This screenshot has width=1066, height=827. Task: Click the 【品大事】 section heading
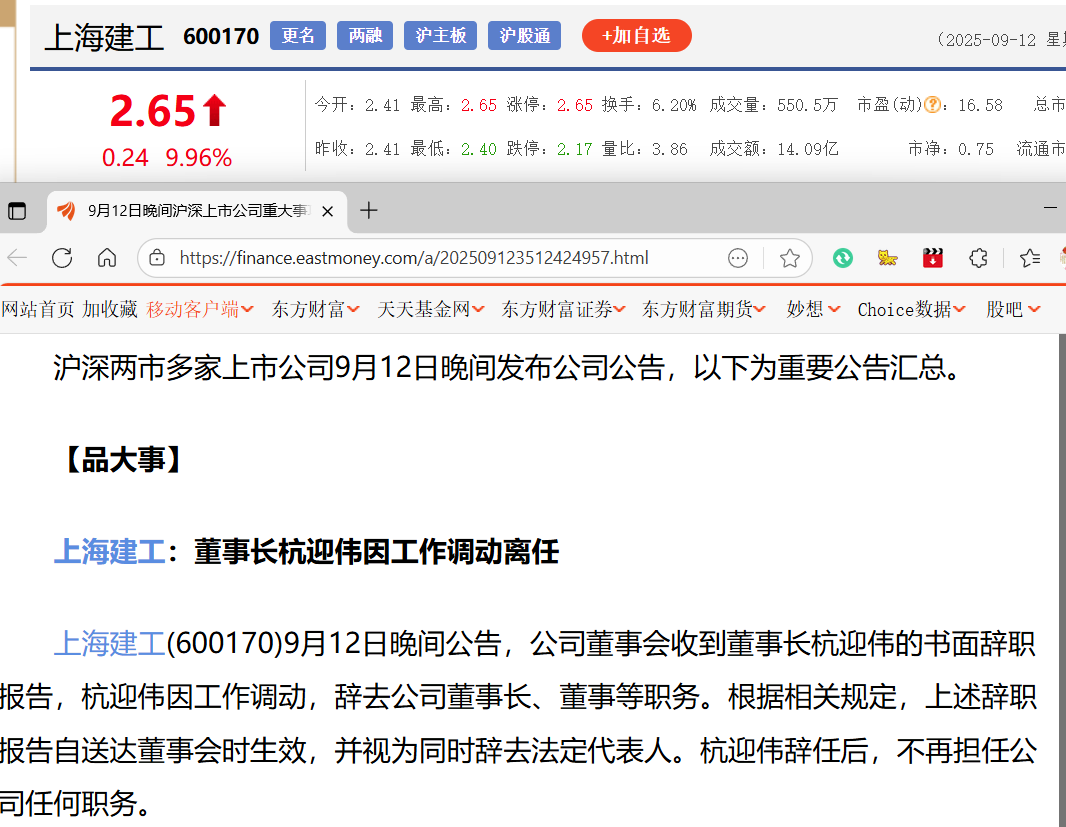[124, 460]
